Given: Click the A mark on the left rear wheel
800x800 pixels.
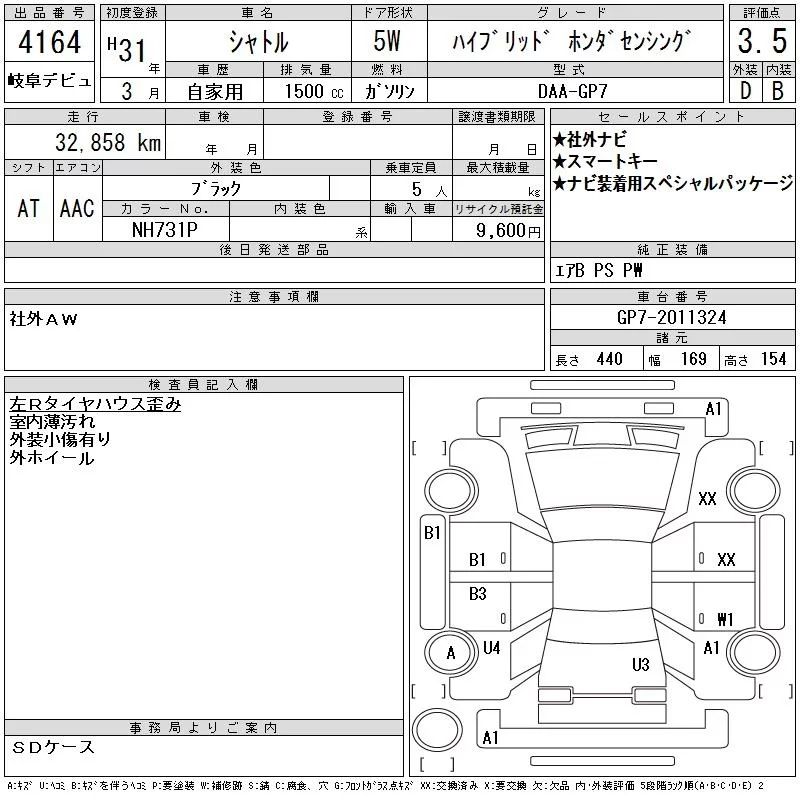Looking at the screenshot, I should tap(450, 653).
